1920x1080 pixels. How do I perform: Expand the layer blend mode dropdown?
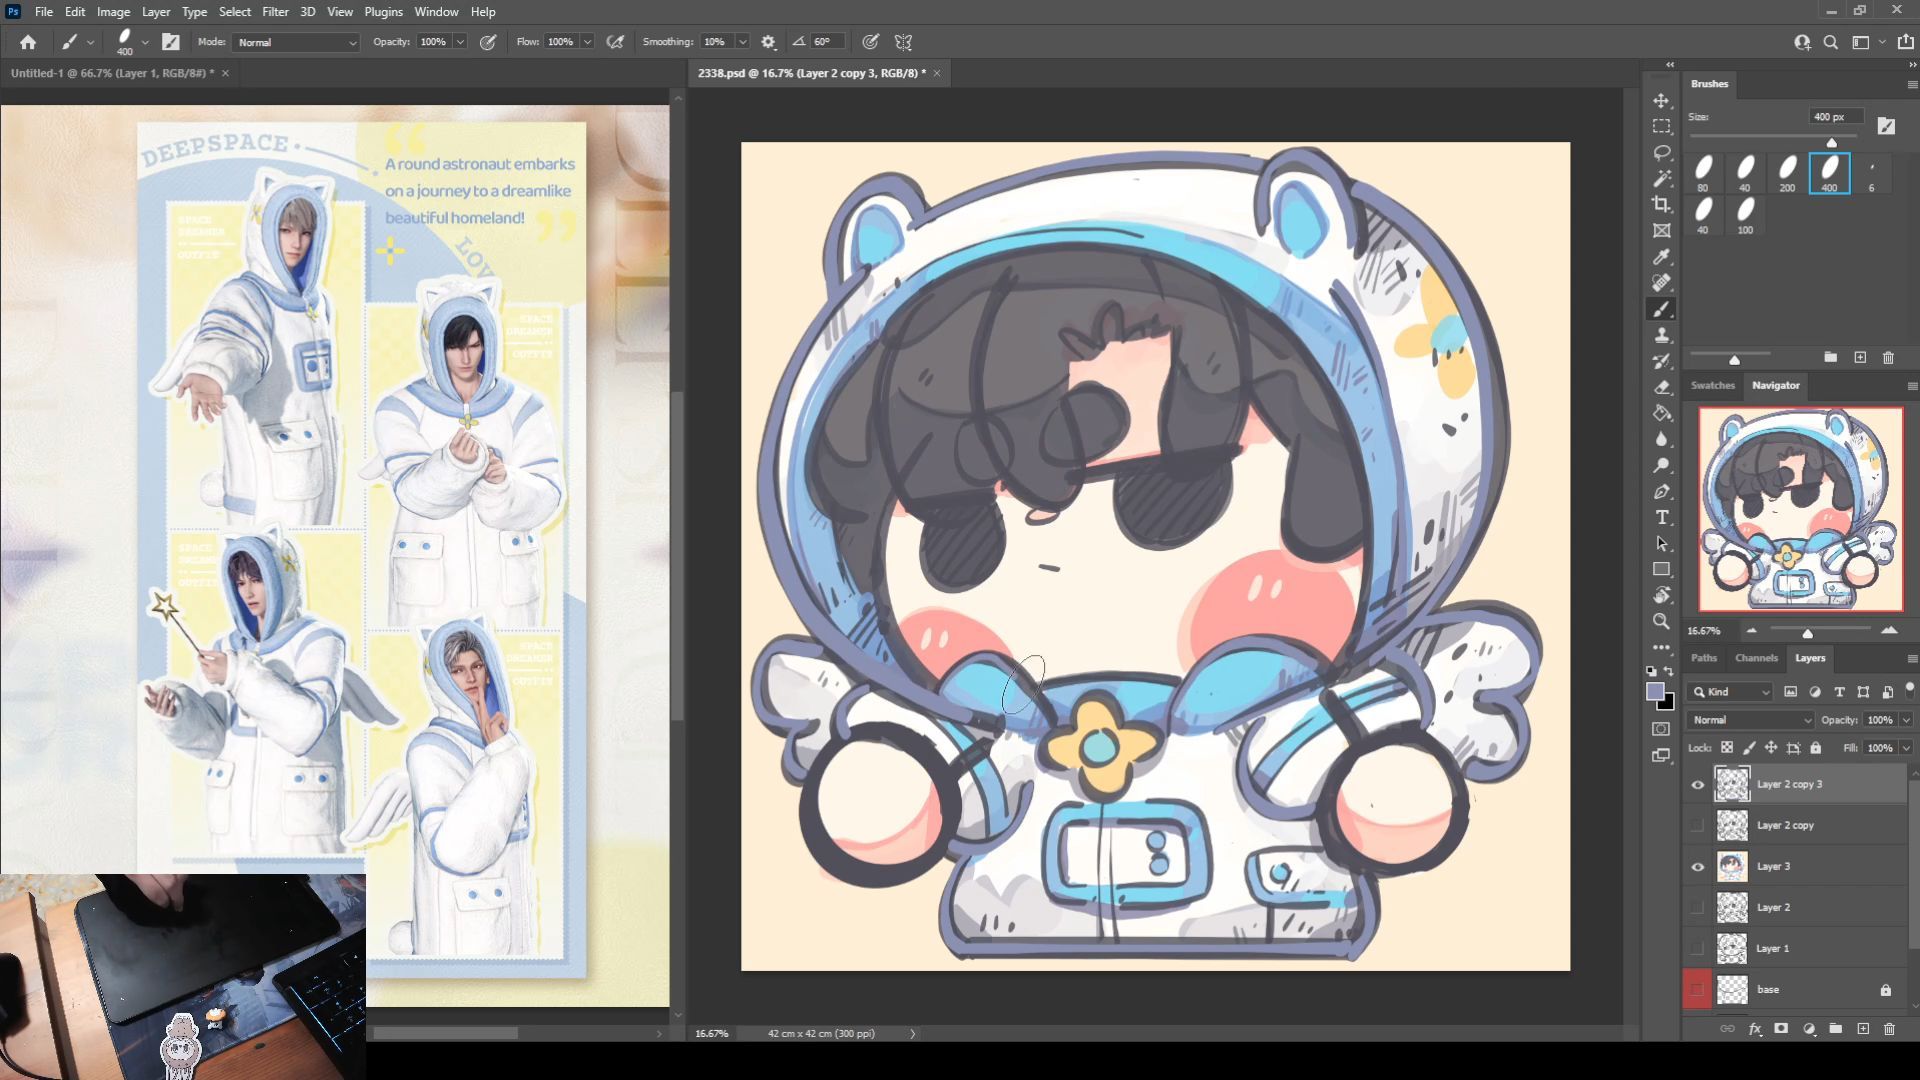click(x=1750, y=720)
